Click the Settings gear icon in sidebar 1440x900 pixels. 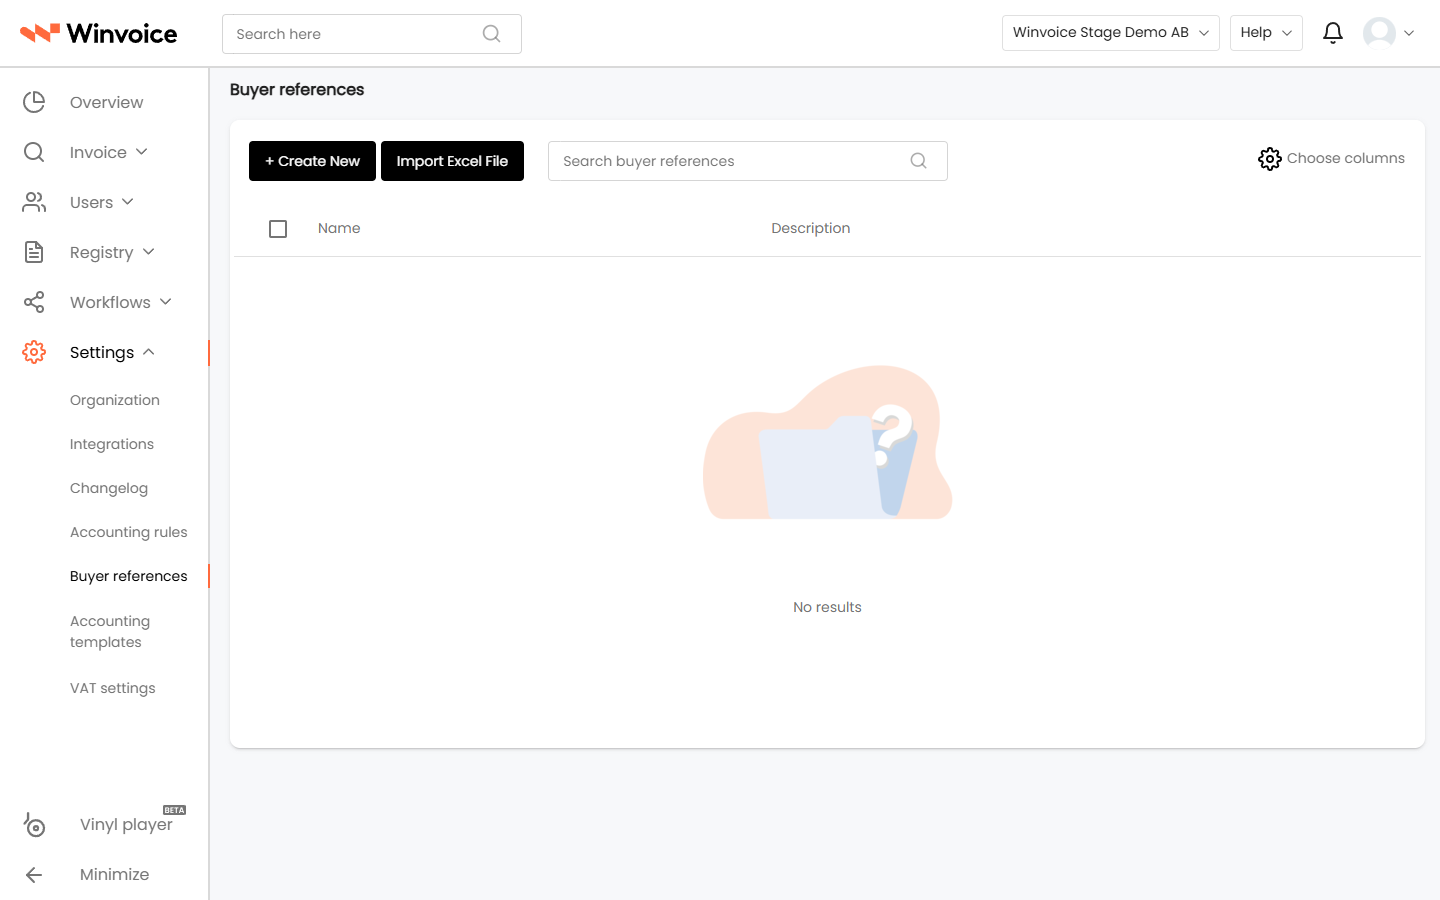point(34,352)
